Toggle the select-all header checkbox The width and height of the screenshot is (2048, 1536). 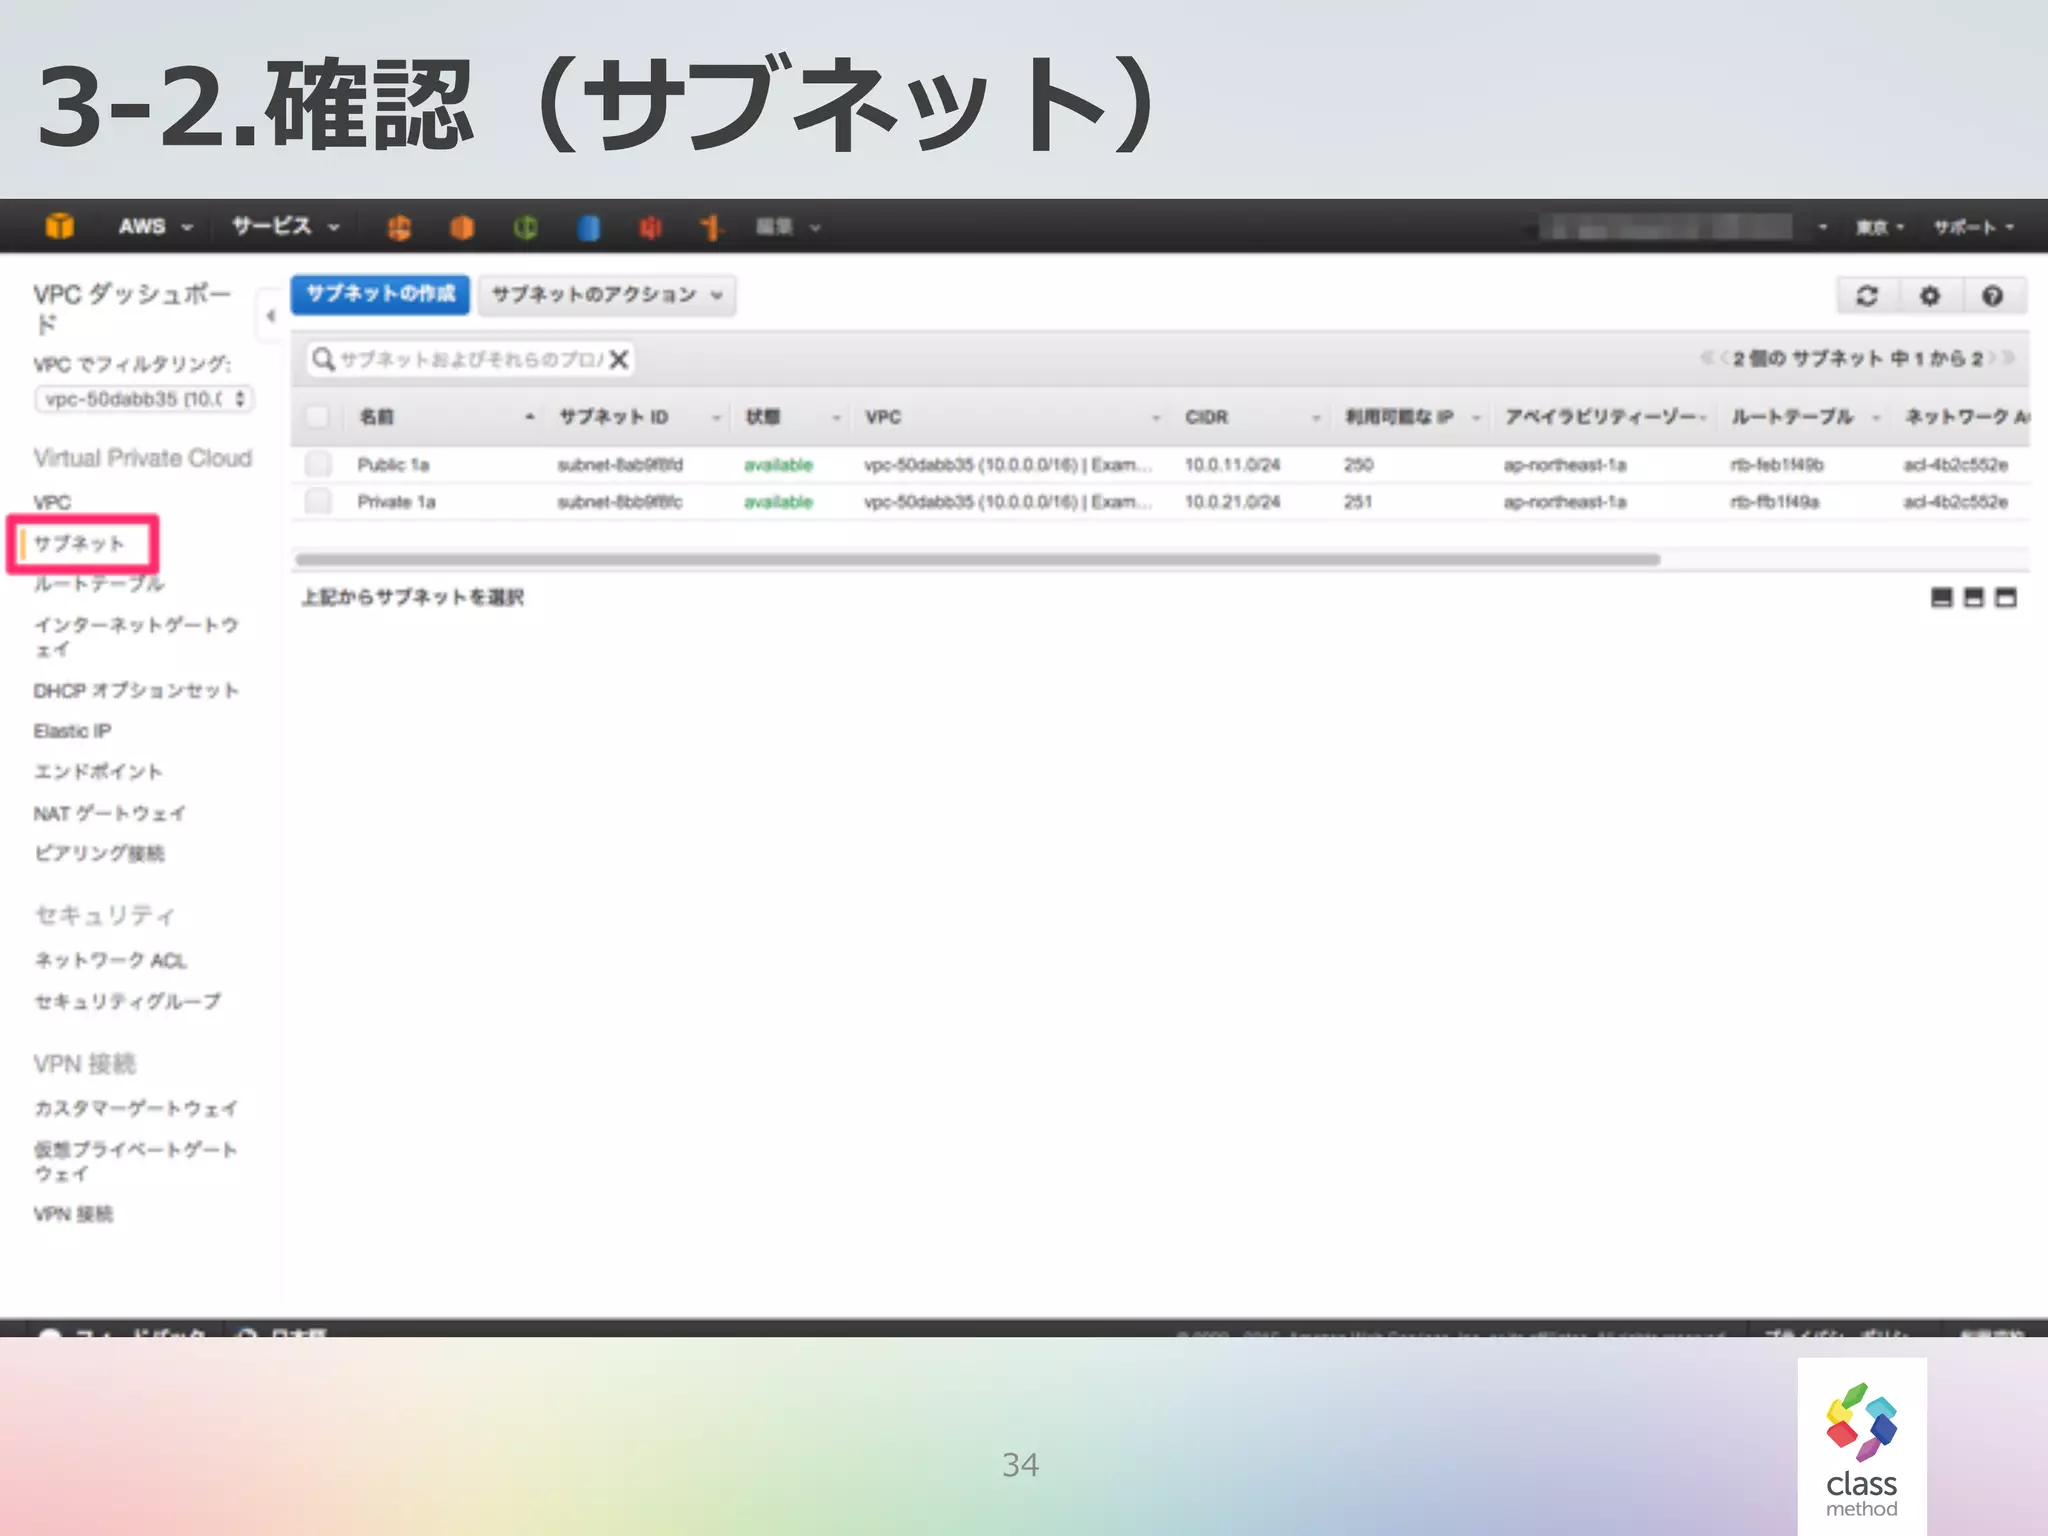tap(318, 417)
